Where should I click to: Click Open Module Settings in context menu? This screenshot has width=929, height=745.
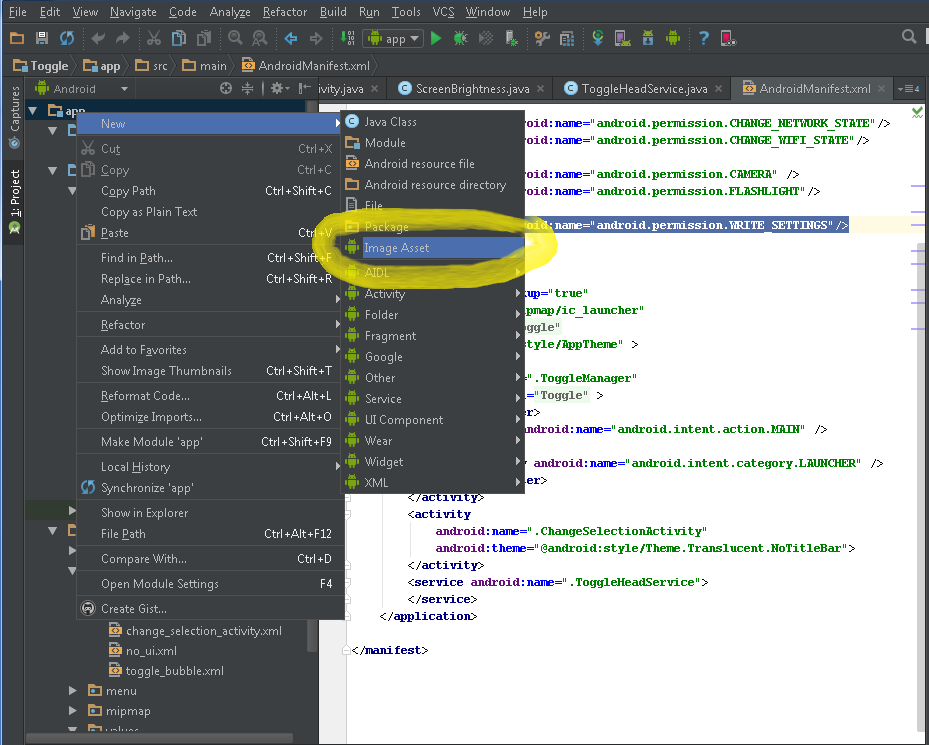point(159,584)
